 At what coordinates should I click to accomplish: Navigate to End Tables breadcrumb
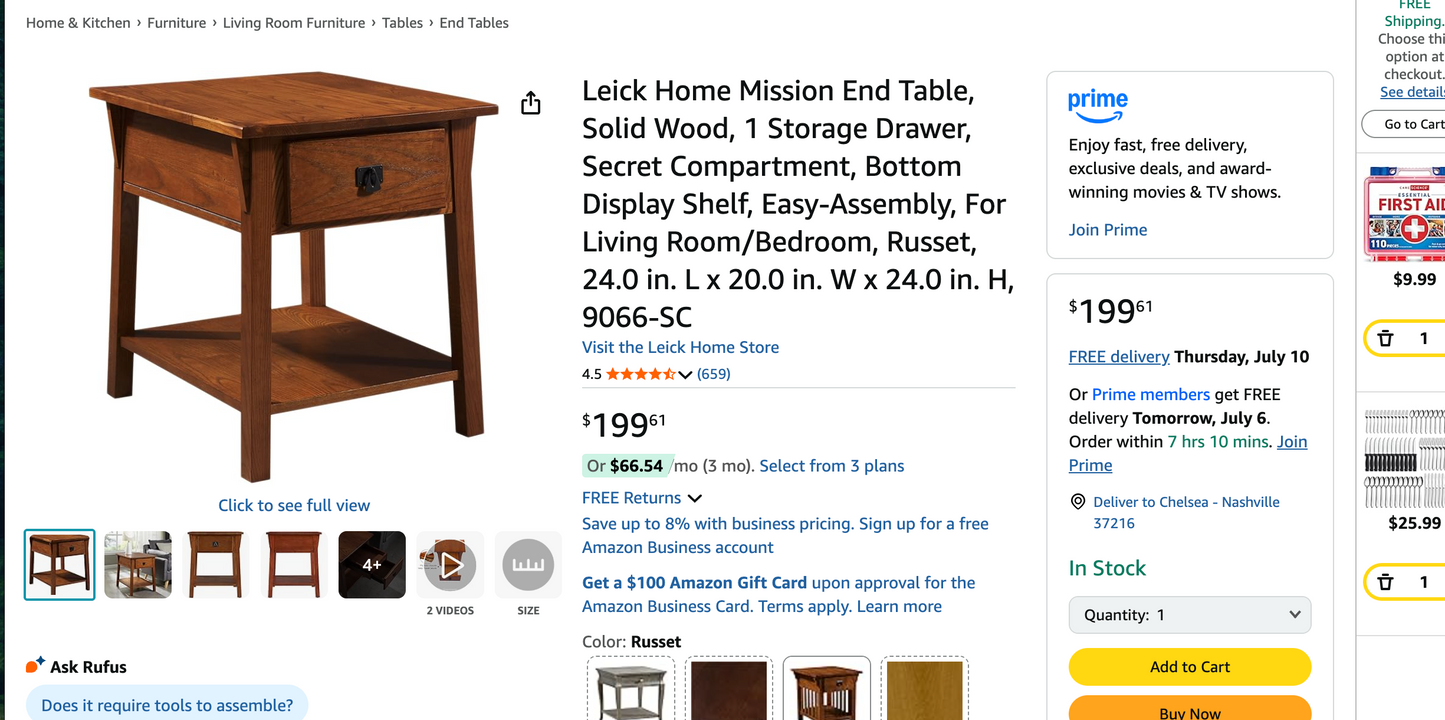474,23
